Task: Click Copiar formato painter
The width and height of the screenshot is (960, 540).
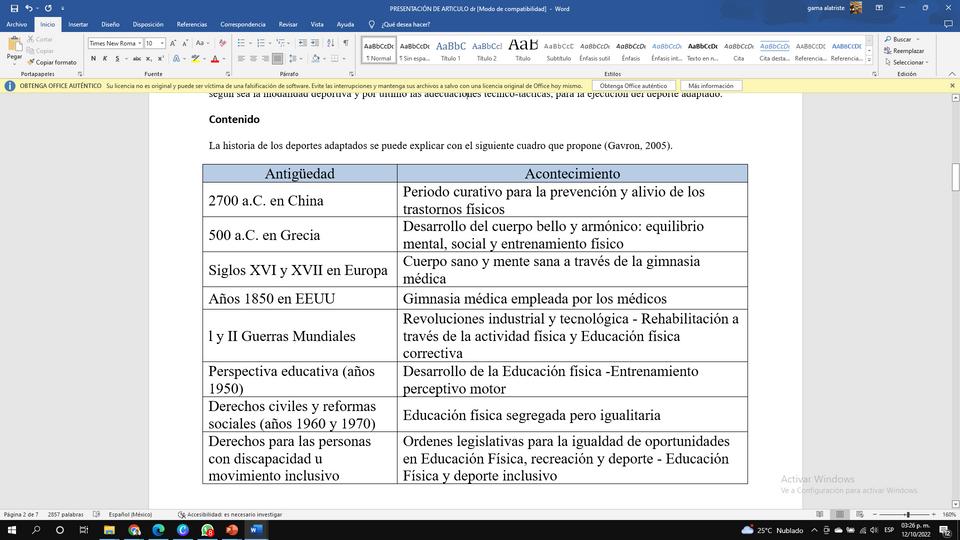Action: click(52, 62)
